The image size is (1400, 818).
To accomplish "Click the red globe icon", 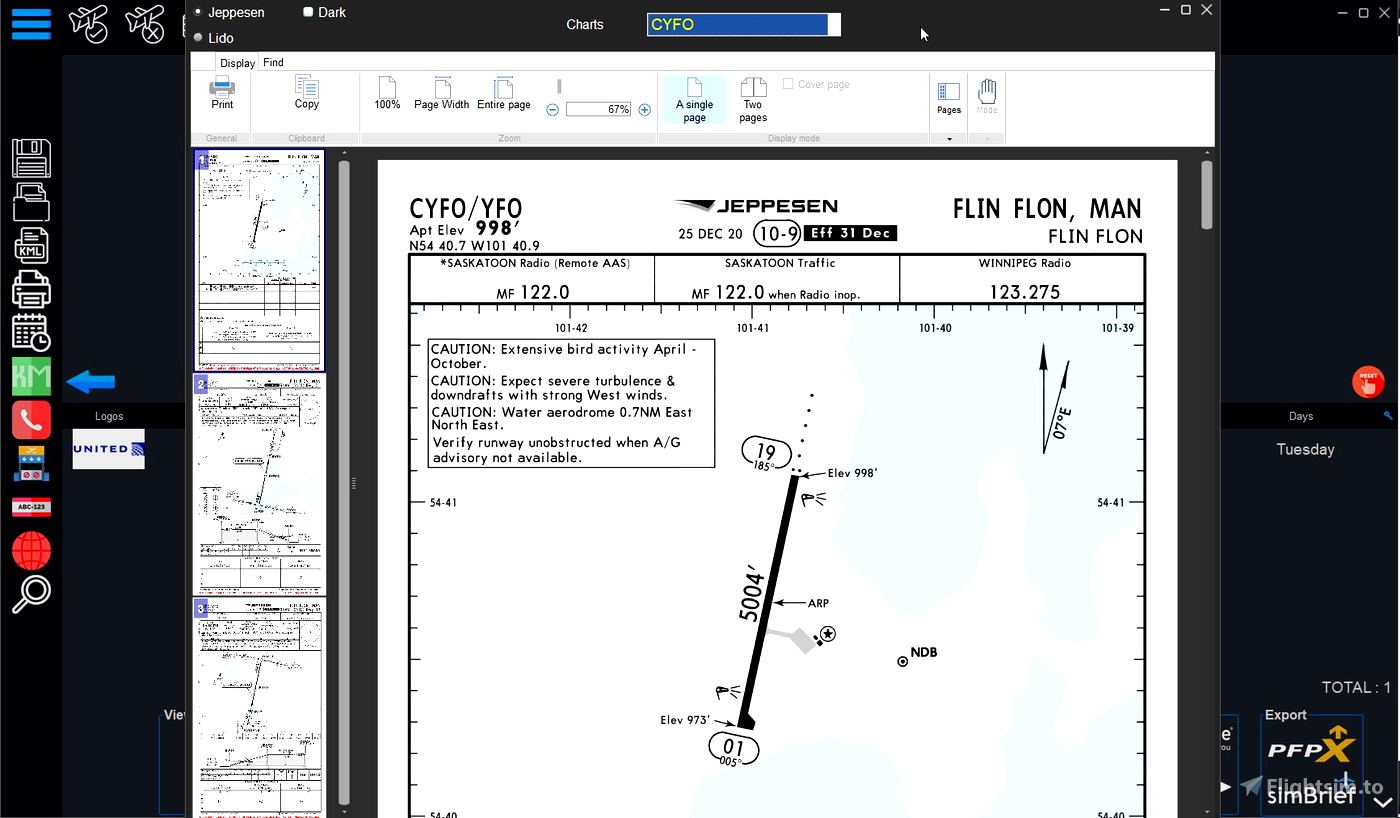I will click(x=31, y=549).
